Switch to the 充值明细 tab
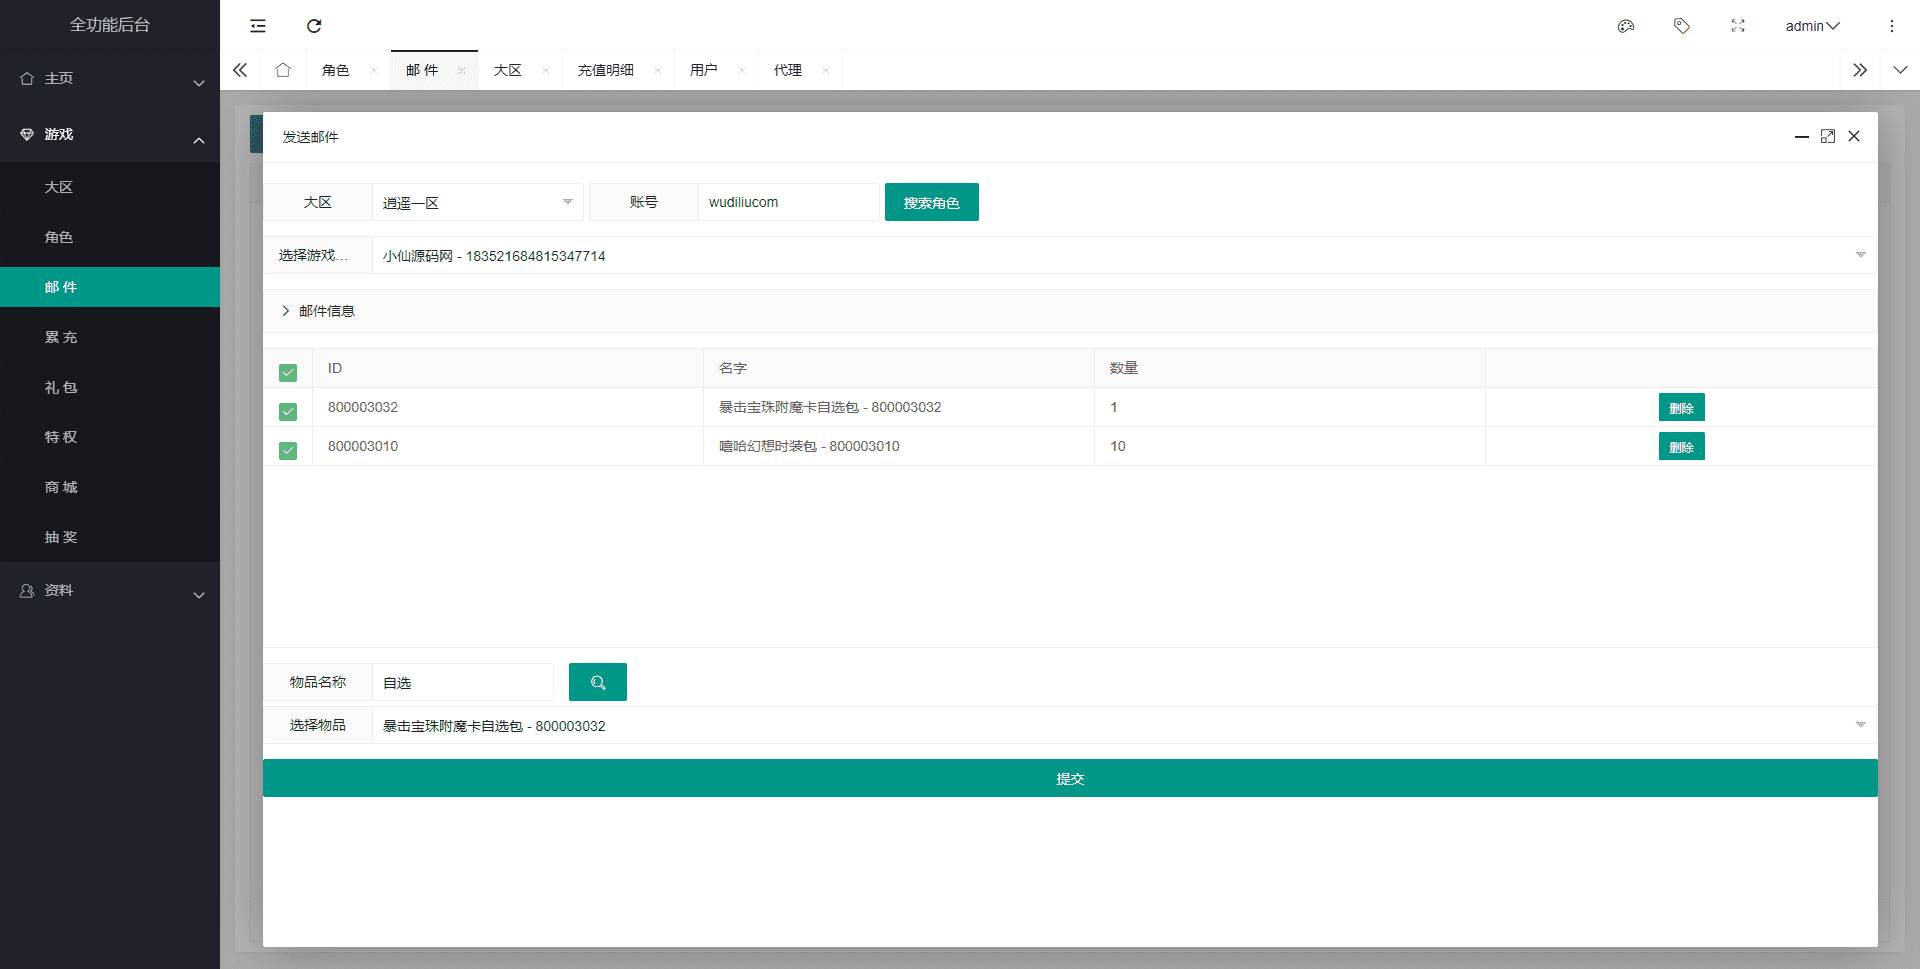 [x=606, y=70]
